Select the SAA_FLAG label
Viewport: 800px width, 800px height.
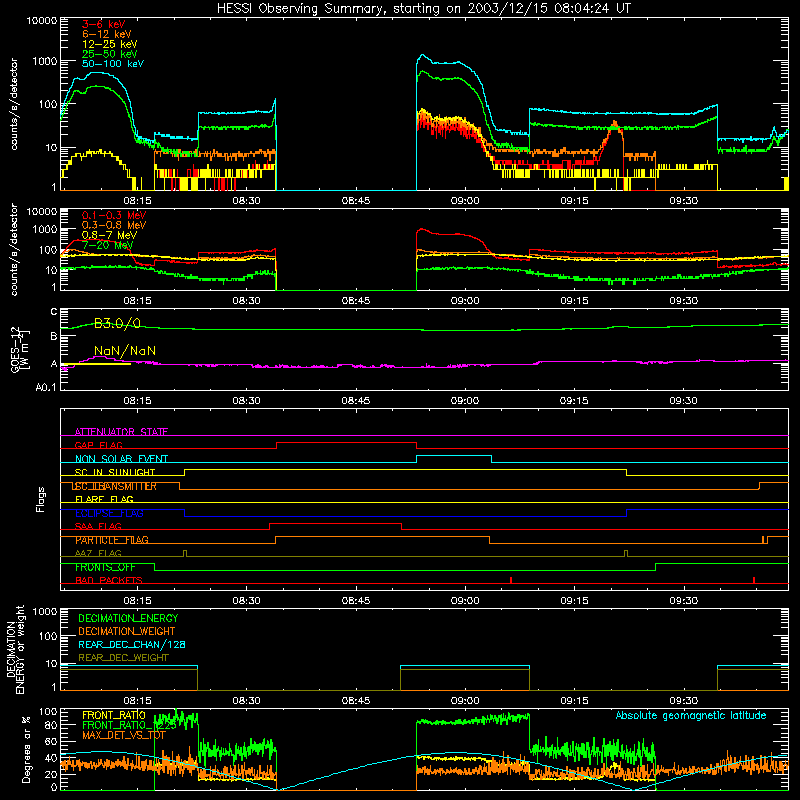tap(98, 527)
